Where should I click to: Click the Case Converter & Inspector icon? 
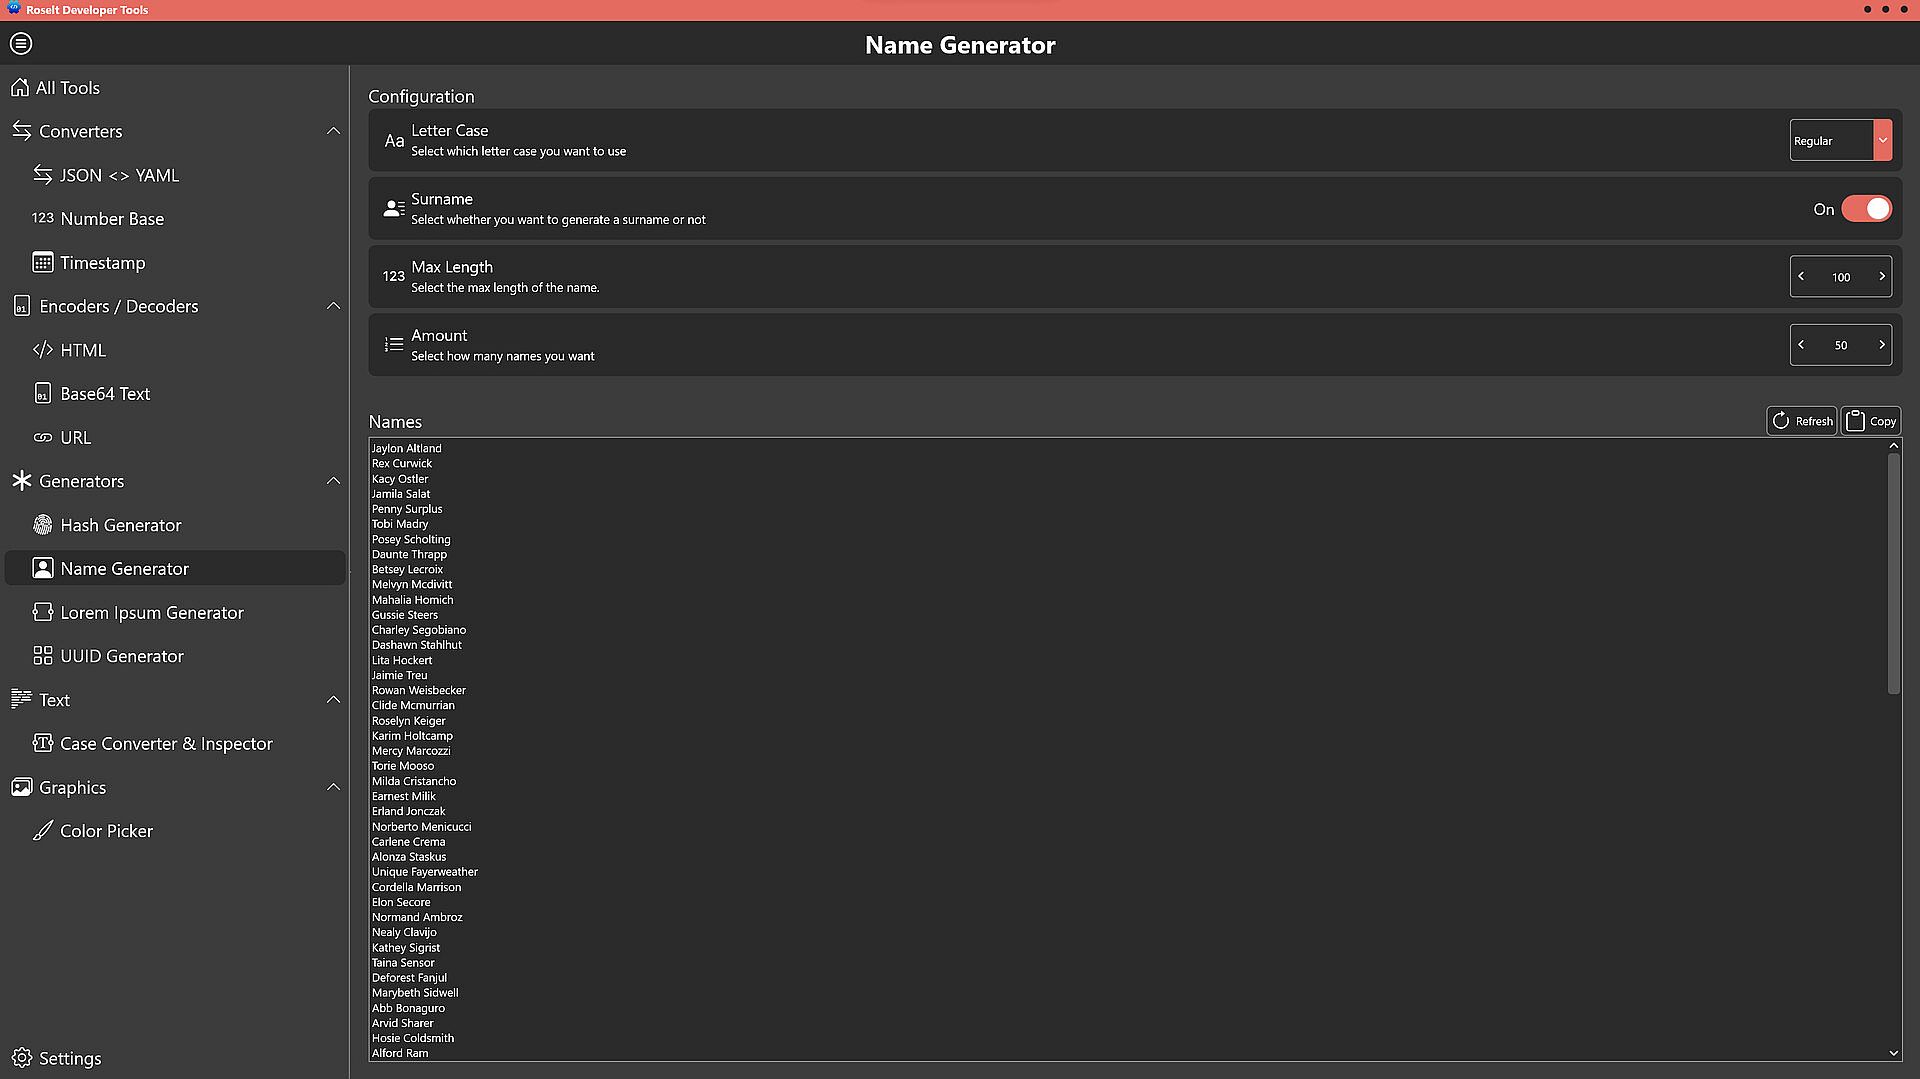click(x=42, y=743)
